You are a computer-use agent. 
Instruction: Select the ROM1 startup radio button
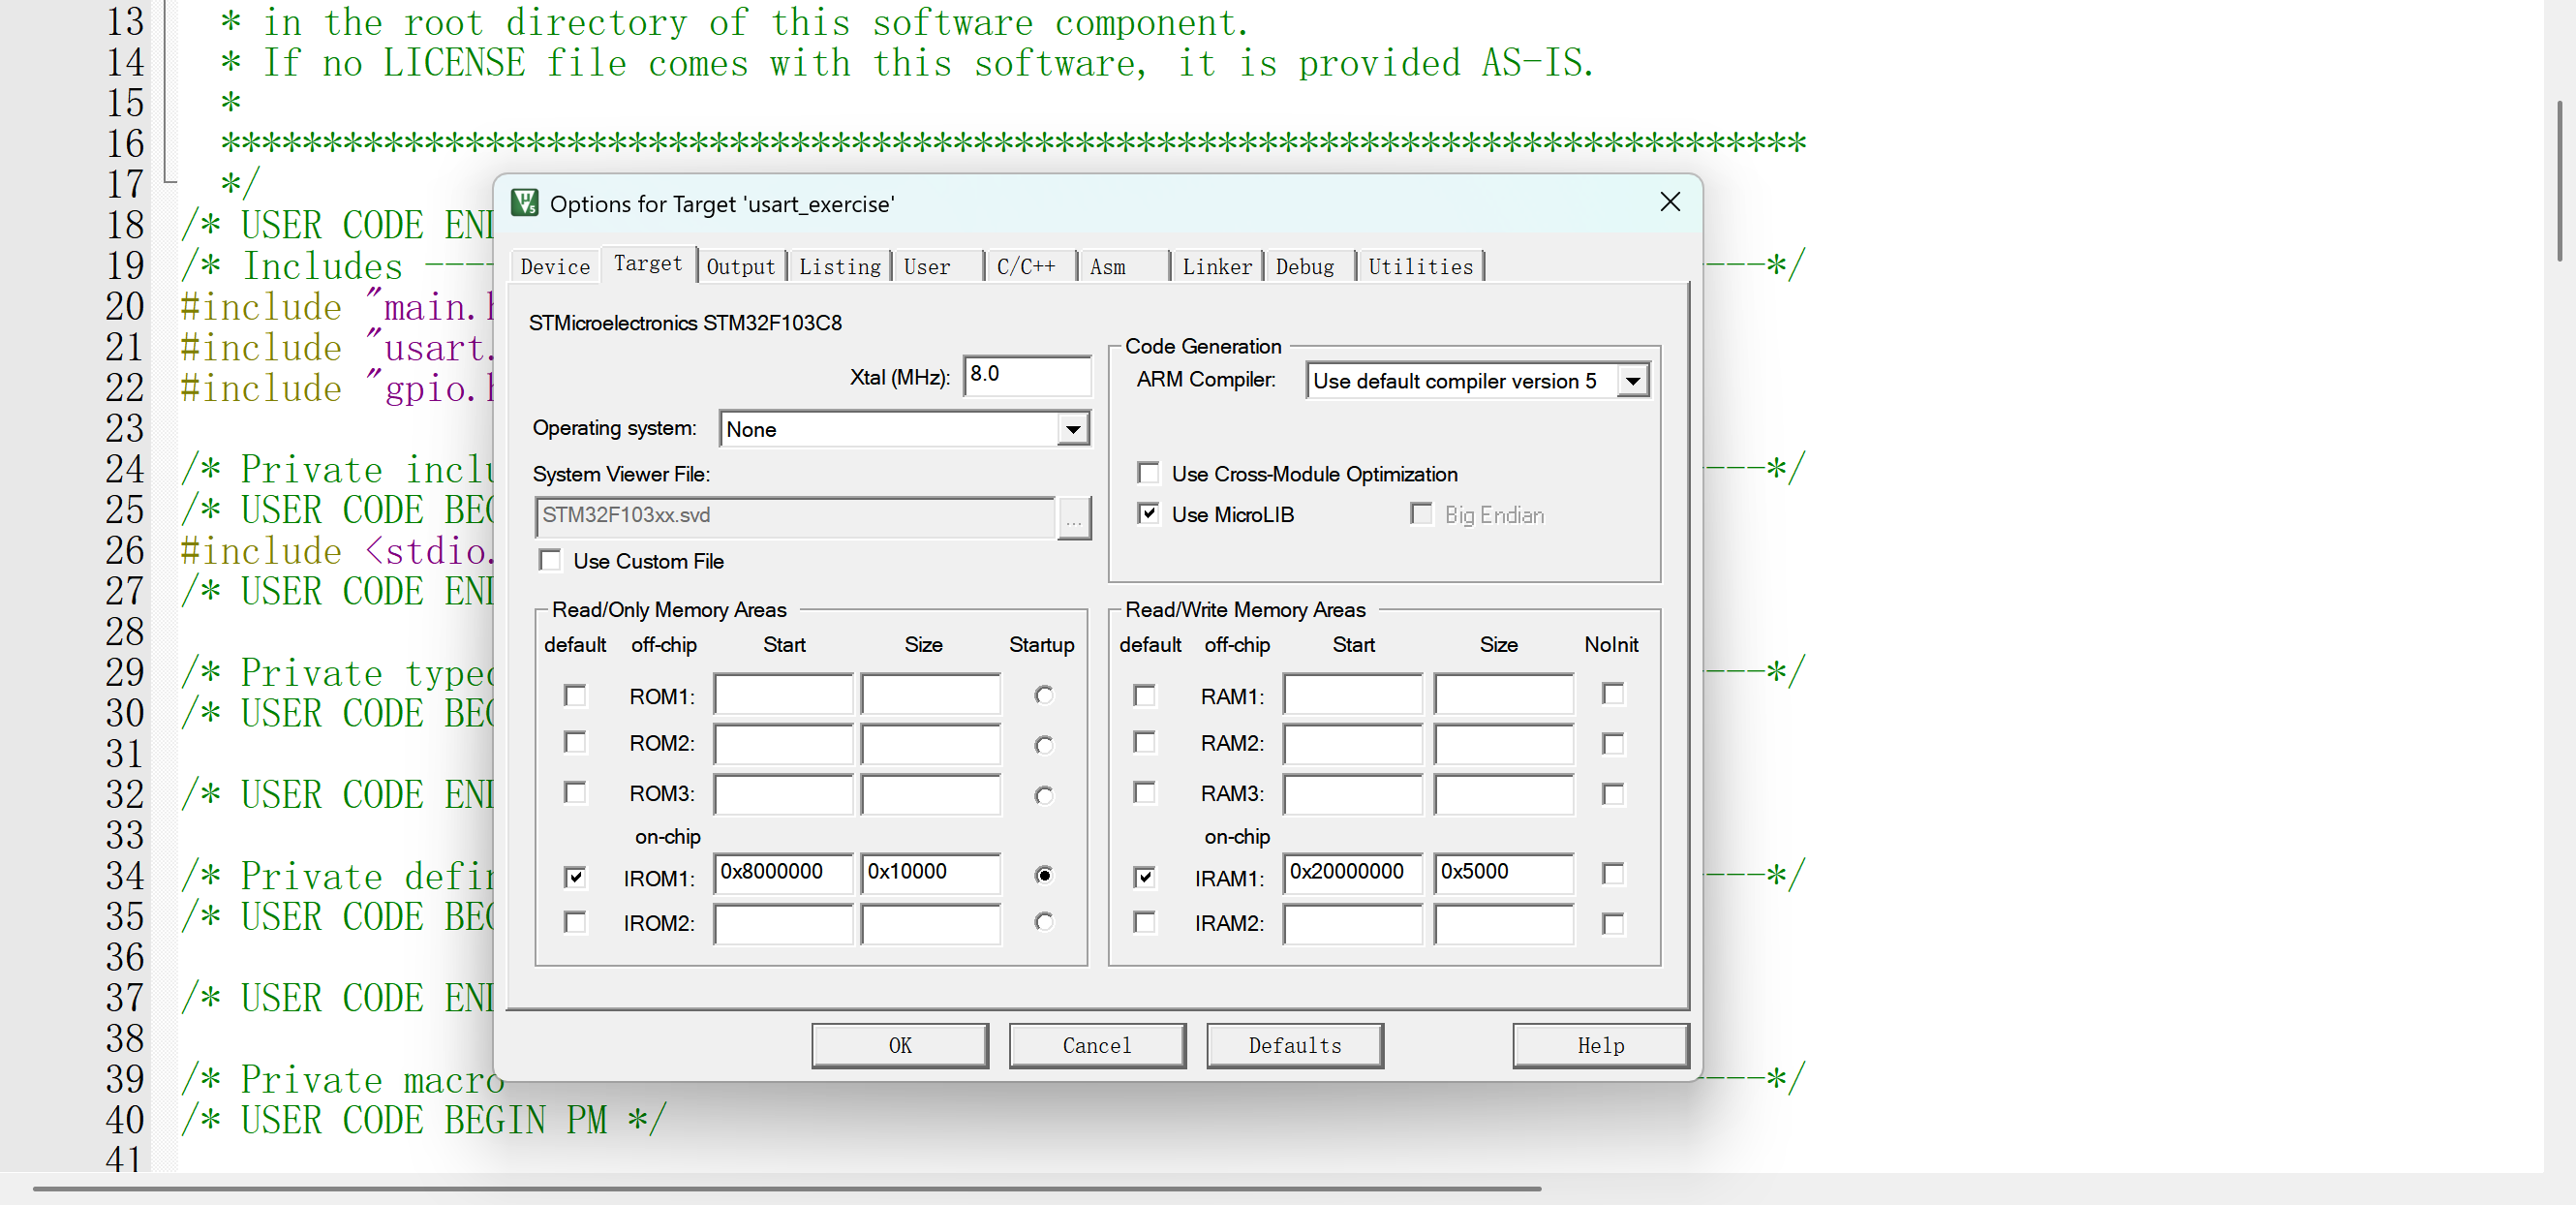pos(1043,695)
